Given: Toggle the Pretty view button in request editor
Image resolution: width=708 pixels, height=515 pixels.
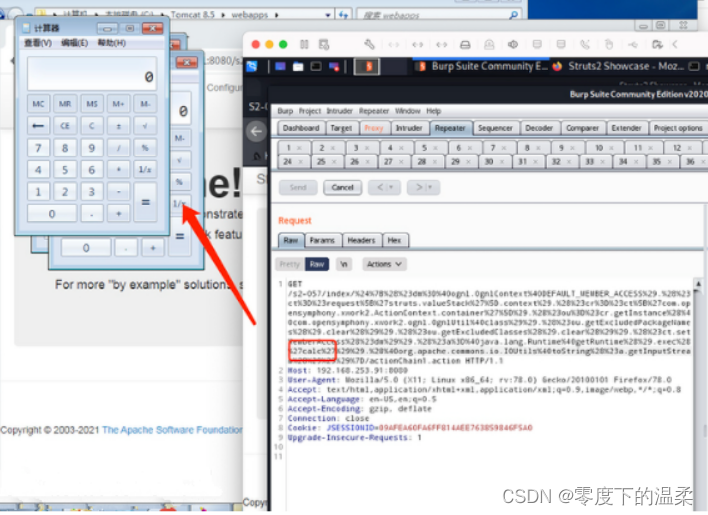Looking at the screenshot, I should coord(289,264).
